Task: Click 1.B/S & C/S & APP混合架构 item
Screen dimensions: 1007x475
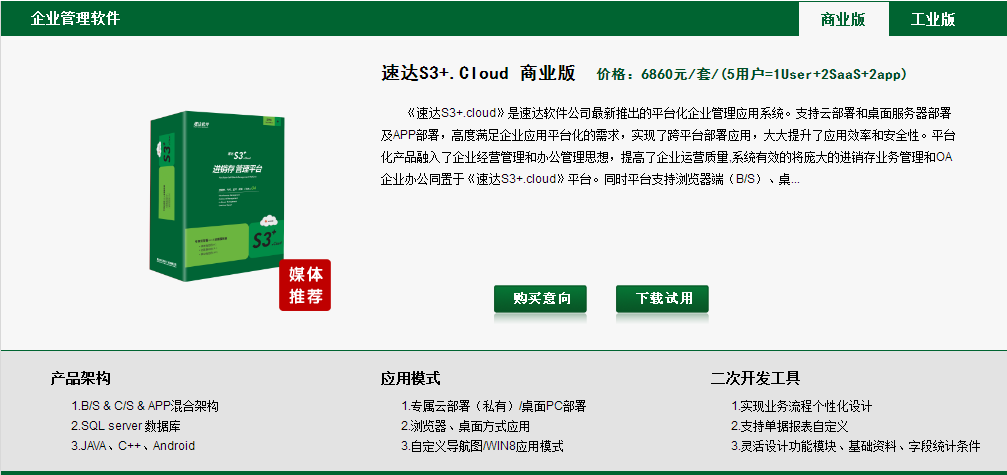Action: pyautogui.click(x=145, y=406)
